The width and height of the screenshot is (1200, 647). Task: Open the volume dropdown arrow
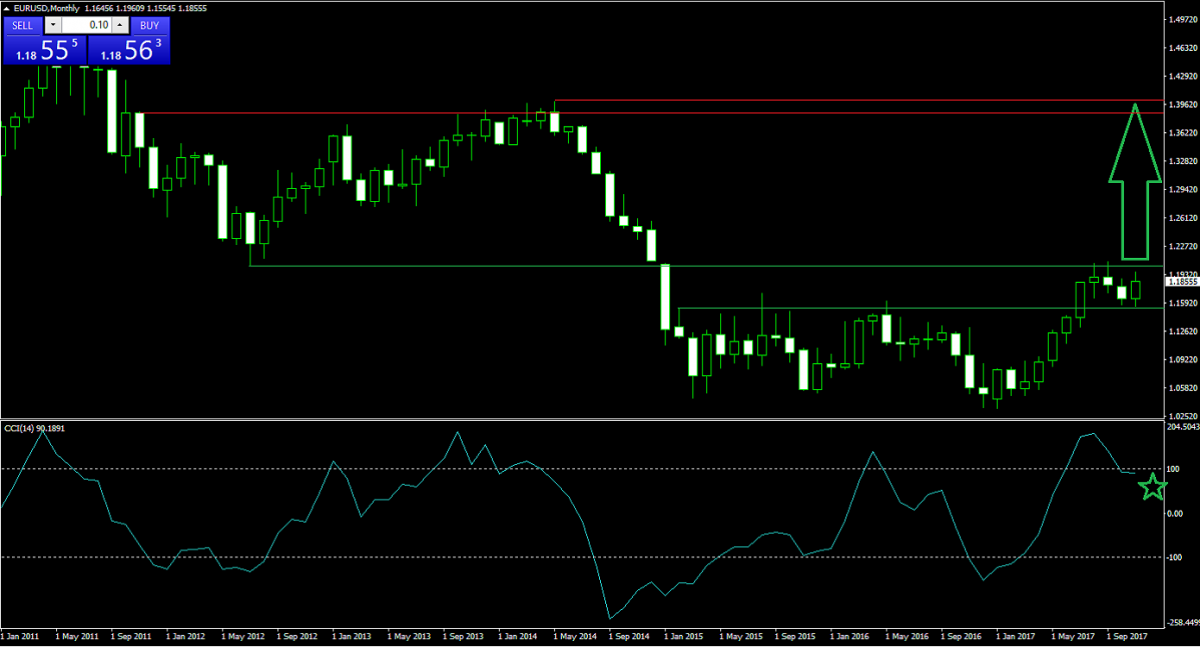click(x=53, y=25)
